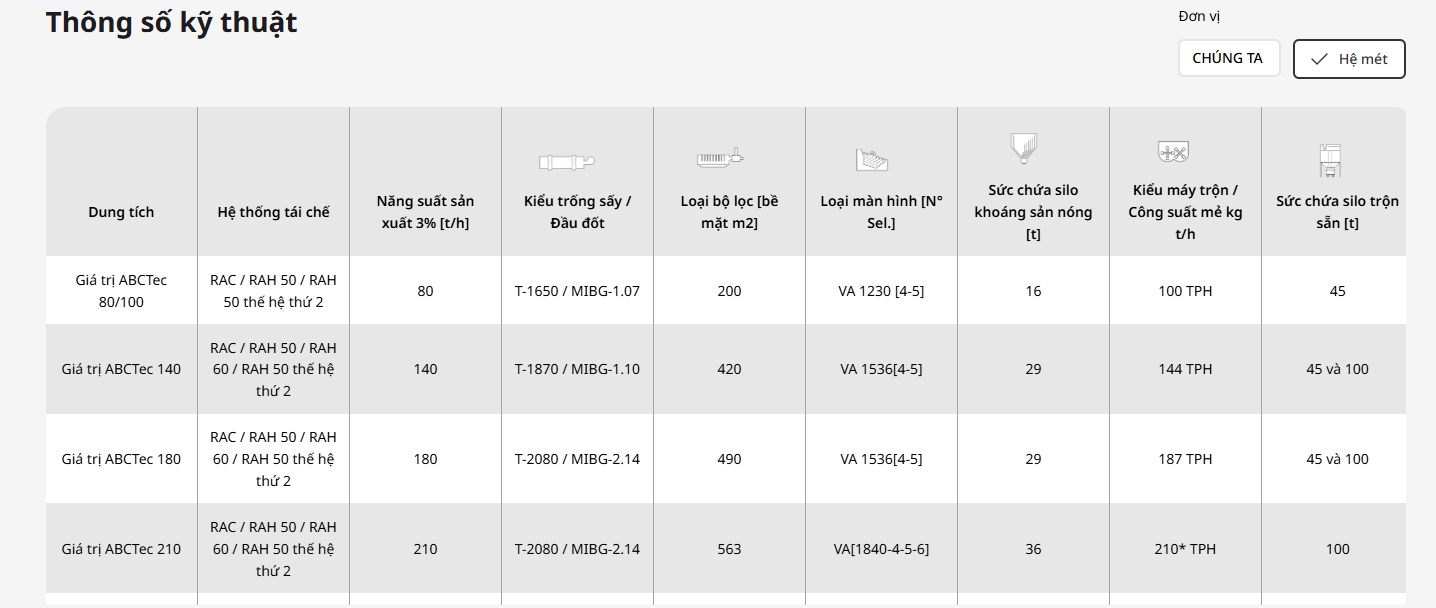The image size is (1436, 608).
Task: Click the hot mineral silo icon
Action: point(1024,148)
